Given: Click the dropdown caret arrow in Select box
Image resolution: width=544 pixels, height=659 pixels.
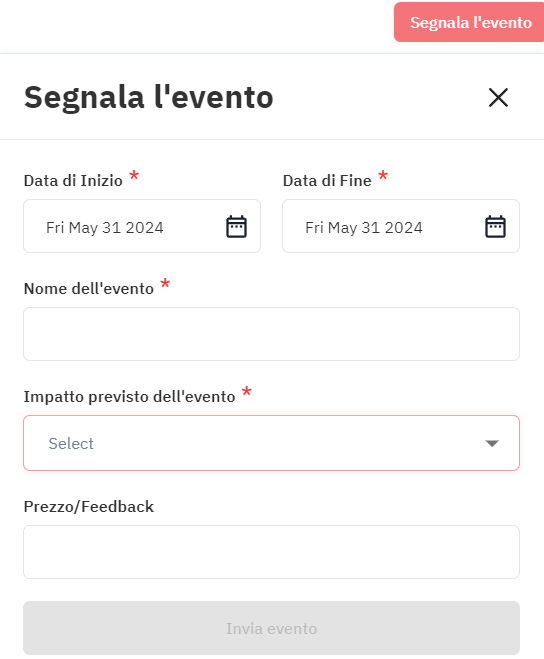Looking at the screenshot, I should (x=492, y=443).
